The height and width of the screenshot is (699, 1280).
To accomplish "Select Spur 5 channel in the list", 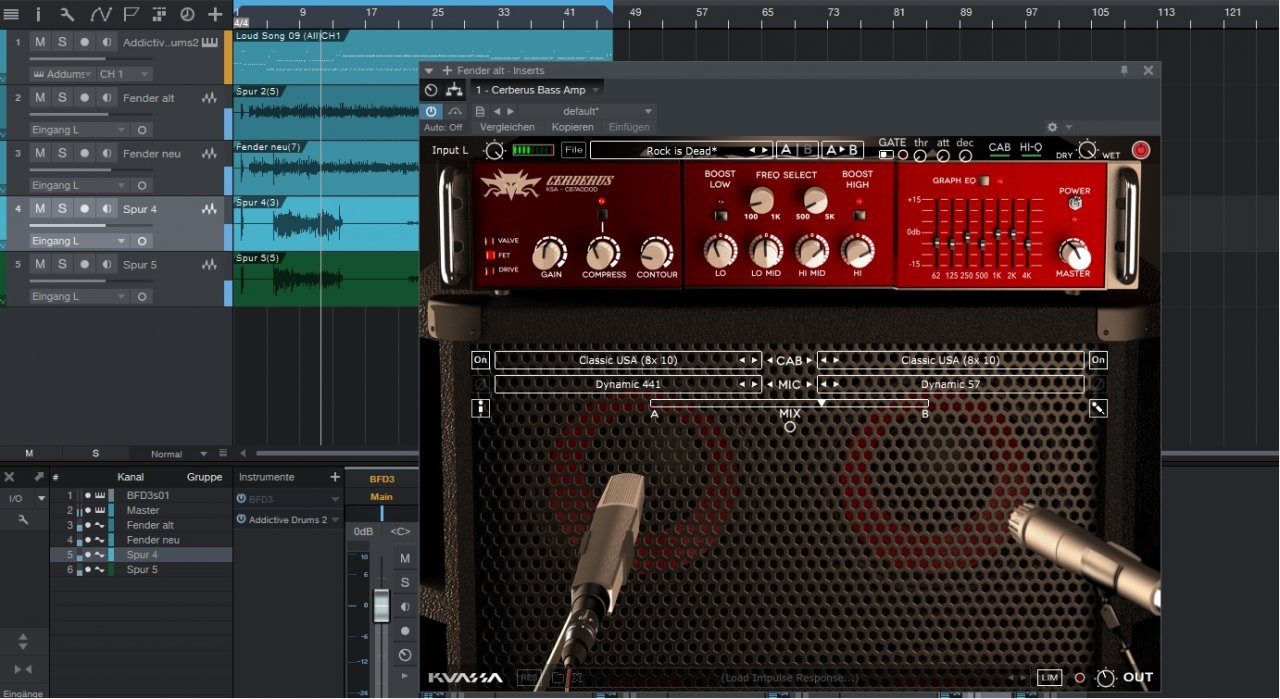I will 141,570.
